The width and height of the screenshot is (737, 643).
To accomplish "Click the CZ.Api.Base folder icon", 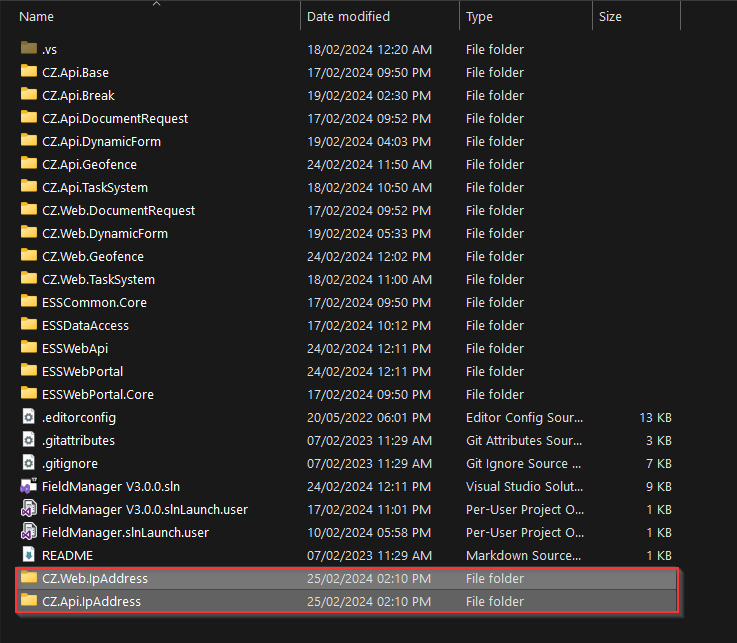I will [x=29, y=71].
